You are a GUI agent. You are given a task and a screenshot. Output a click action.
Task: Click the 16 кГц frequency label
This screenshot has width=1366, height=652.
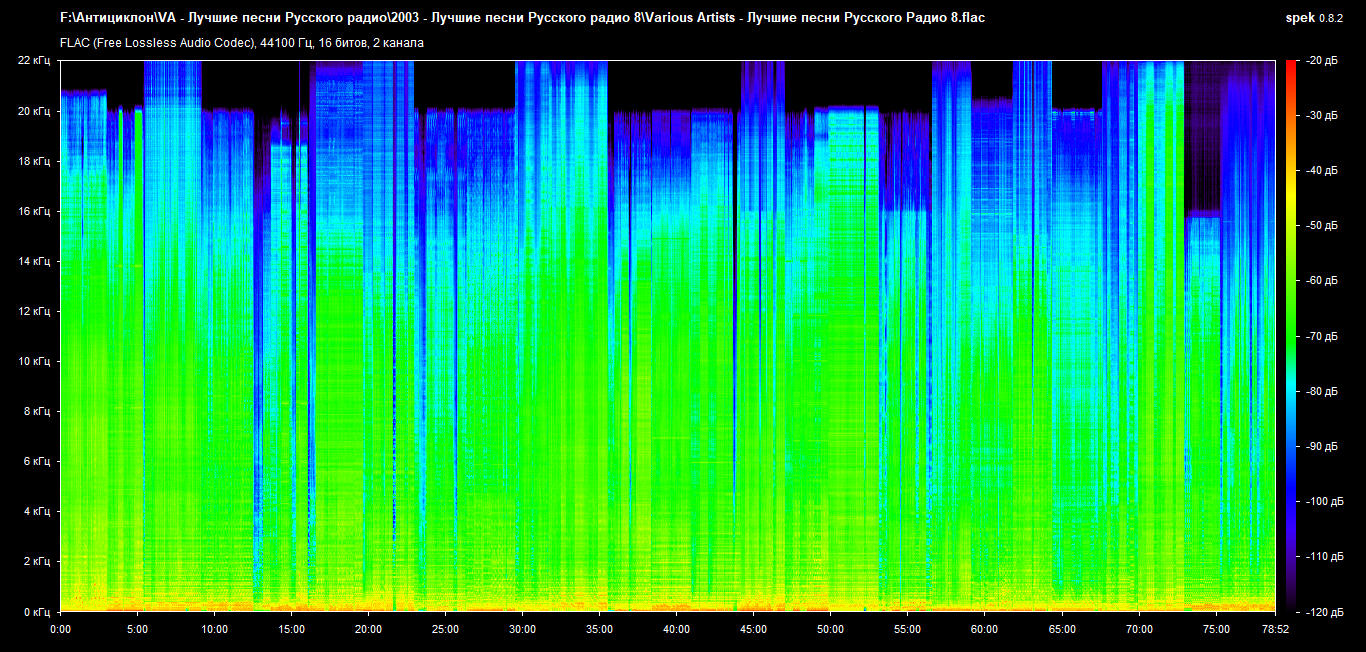click(35, 211)
